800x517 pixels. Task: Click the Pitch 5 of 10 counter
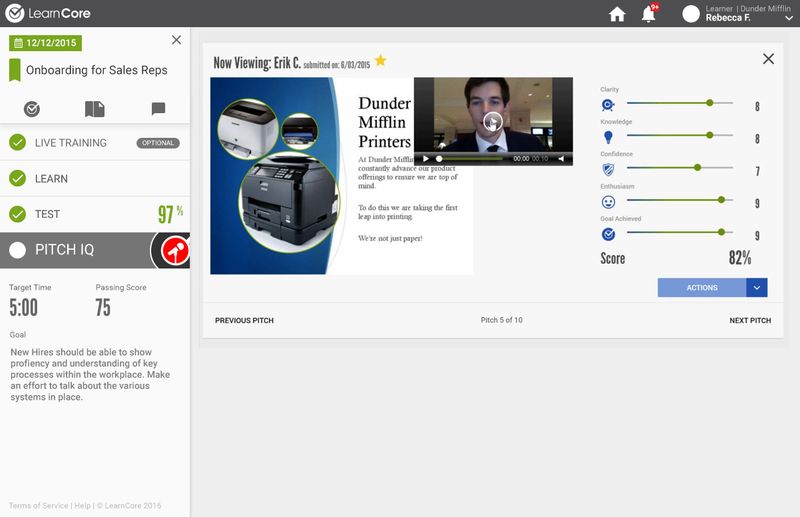point(502,320)
